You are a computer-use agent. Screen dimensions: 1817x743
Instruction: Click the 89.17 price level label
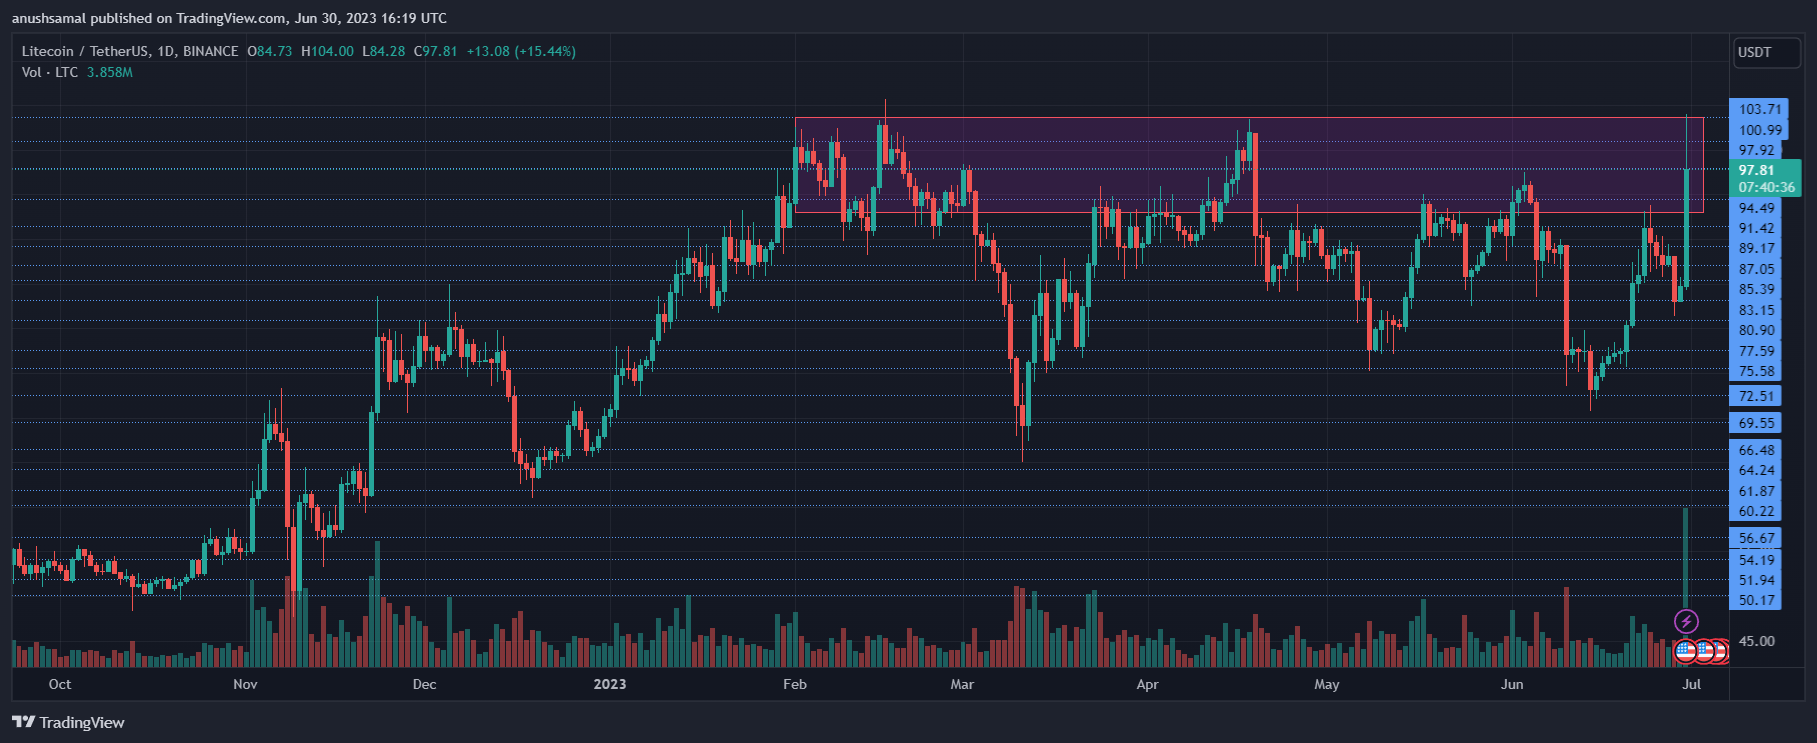point(1757,248)
